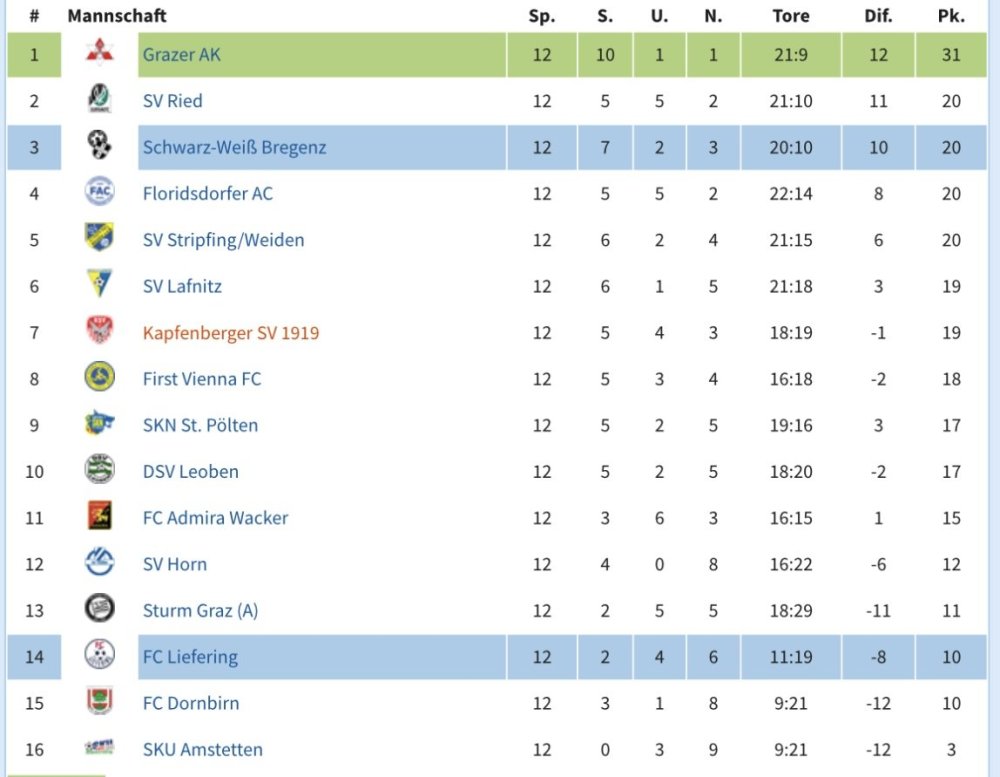
Task: Click the First Vienna FC logo
Action: click(x=99, y=378)
